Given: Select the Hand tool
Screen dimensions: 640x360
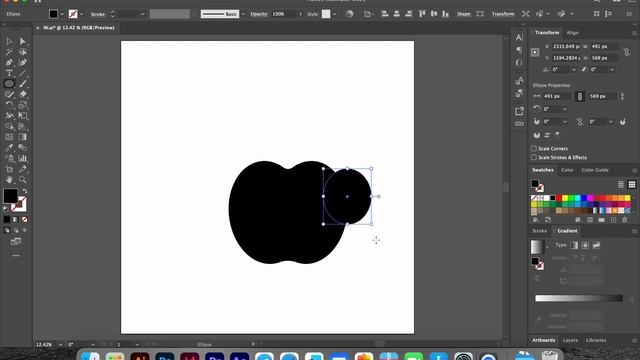Looking at the screenshot, I should pyautogui.click(x=9, y=180).
